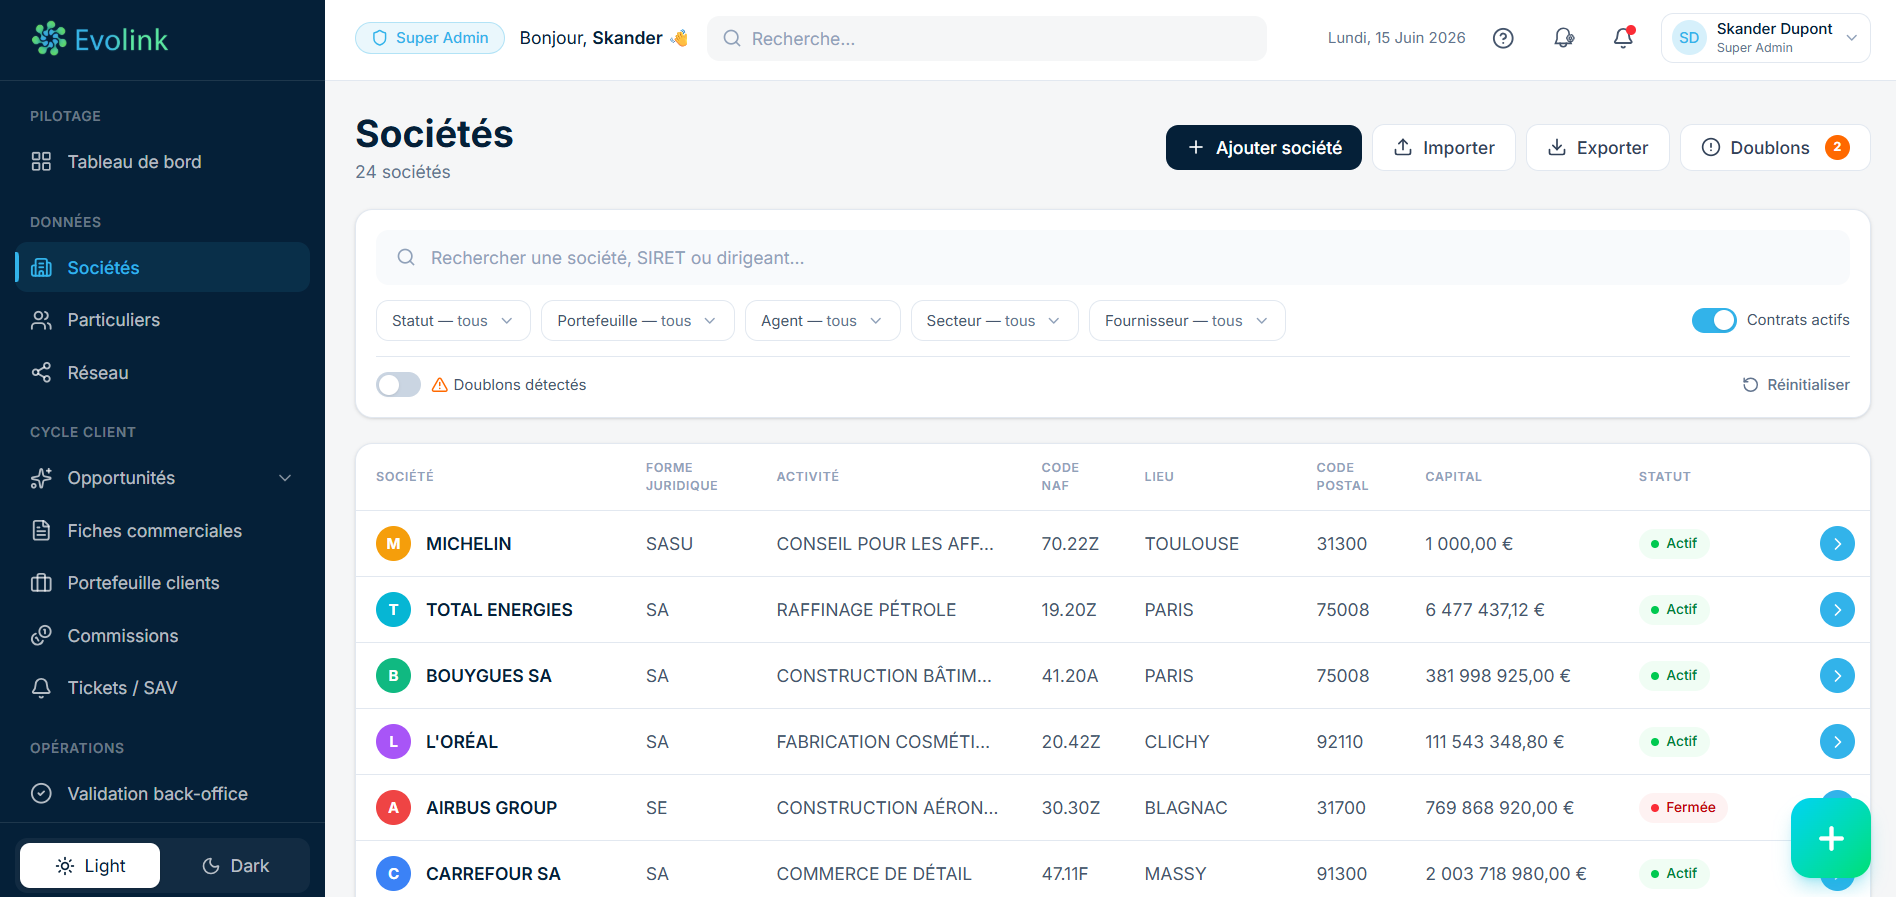Open Tickets / SAV page
The height and width of the screenshot is (897, 1896).
(x=162, y=688)
